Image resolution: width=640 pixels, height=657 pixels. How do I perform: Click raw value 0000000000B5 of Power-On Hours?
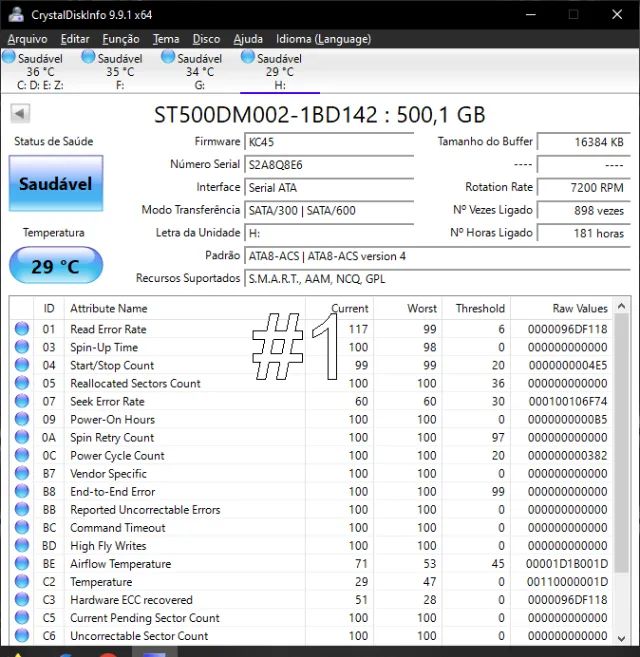(x=567, y=419)
